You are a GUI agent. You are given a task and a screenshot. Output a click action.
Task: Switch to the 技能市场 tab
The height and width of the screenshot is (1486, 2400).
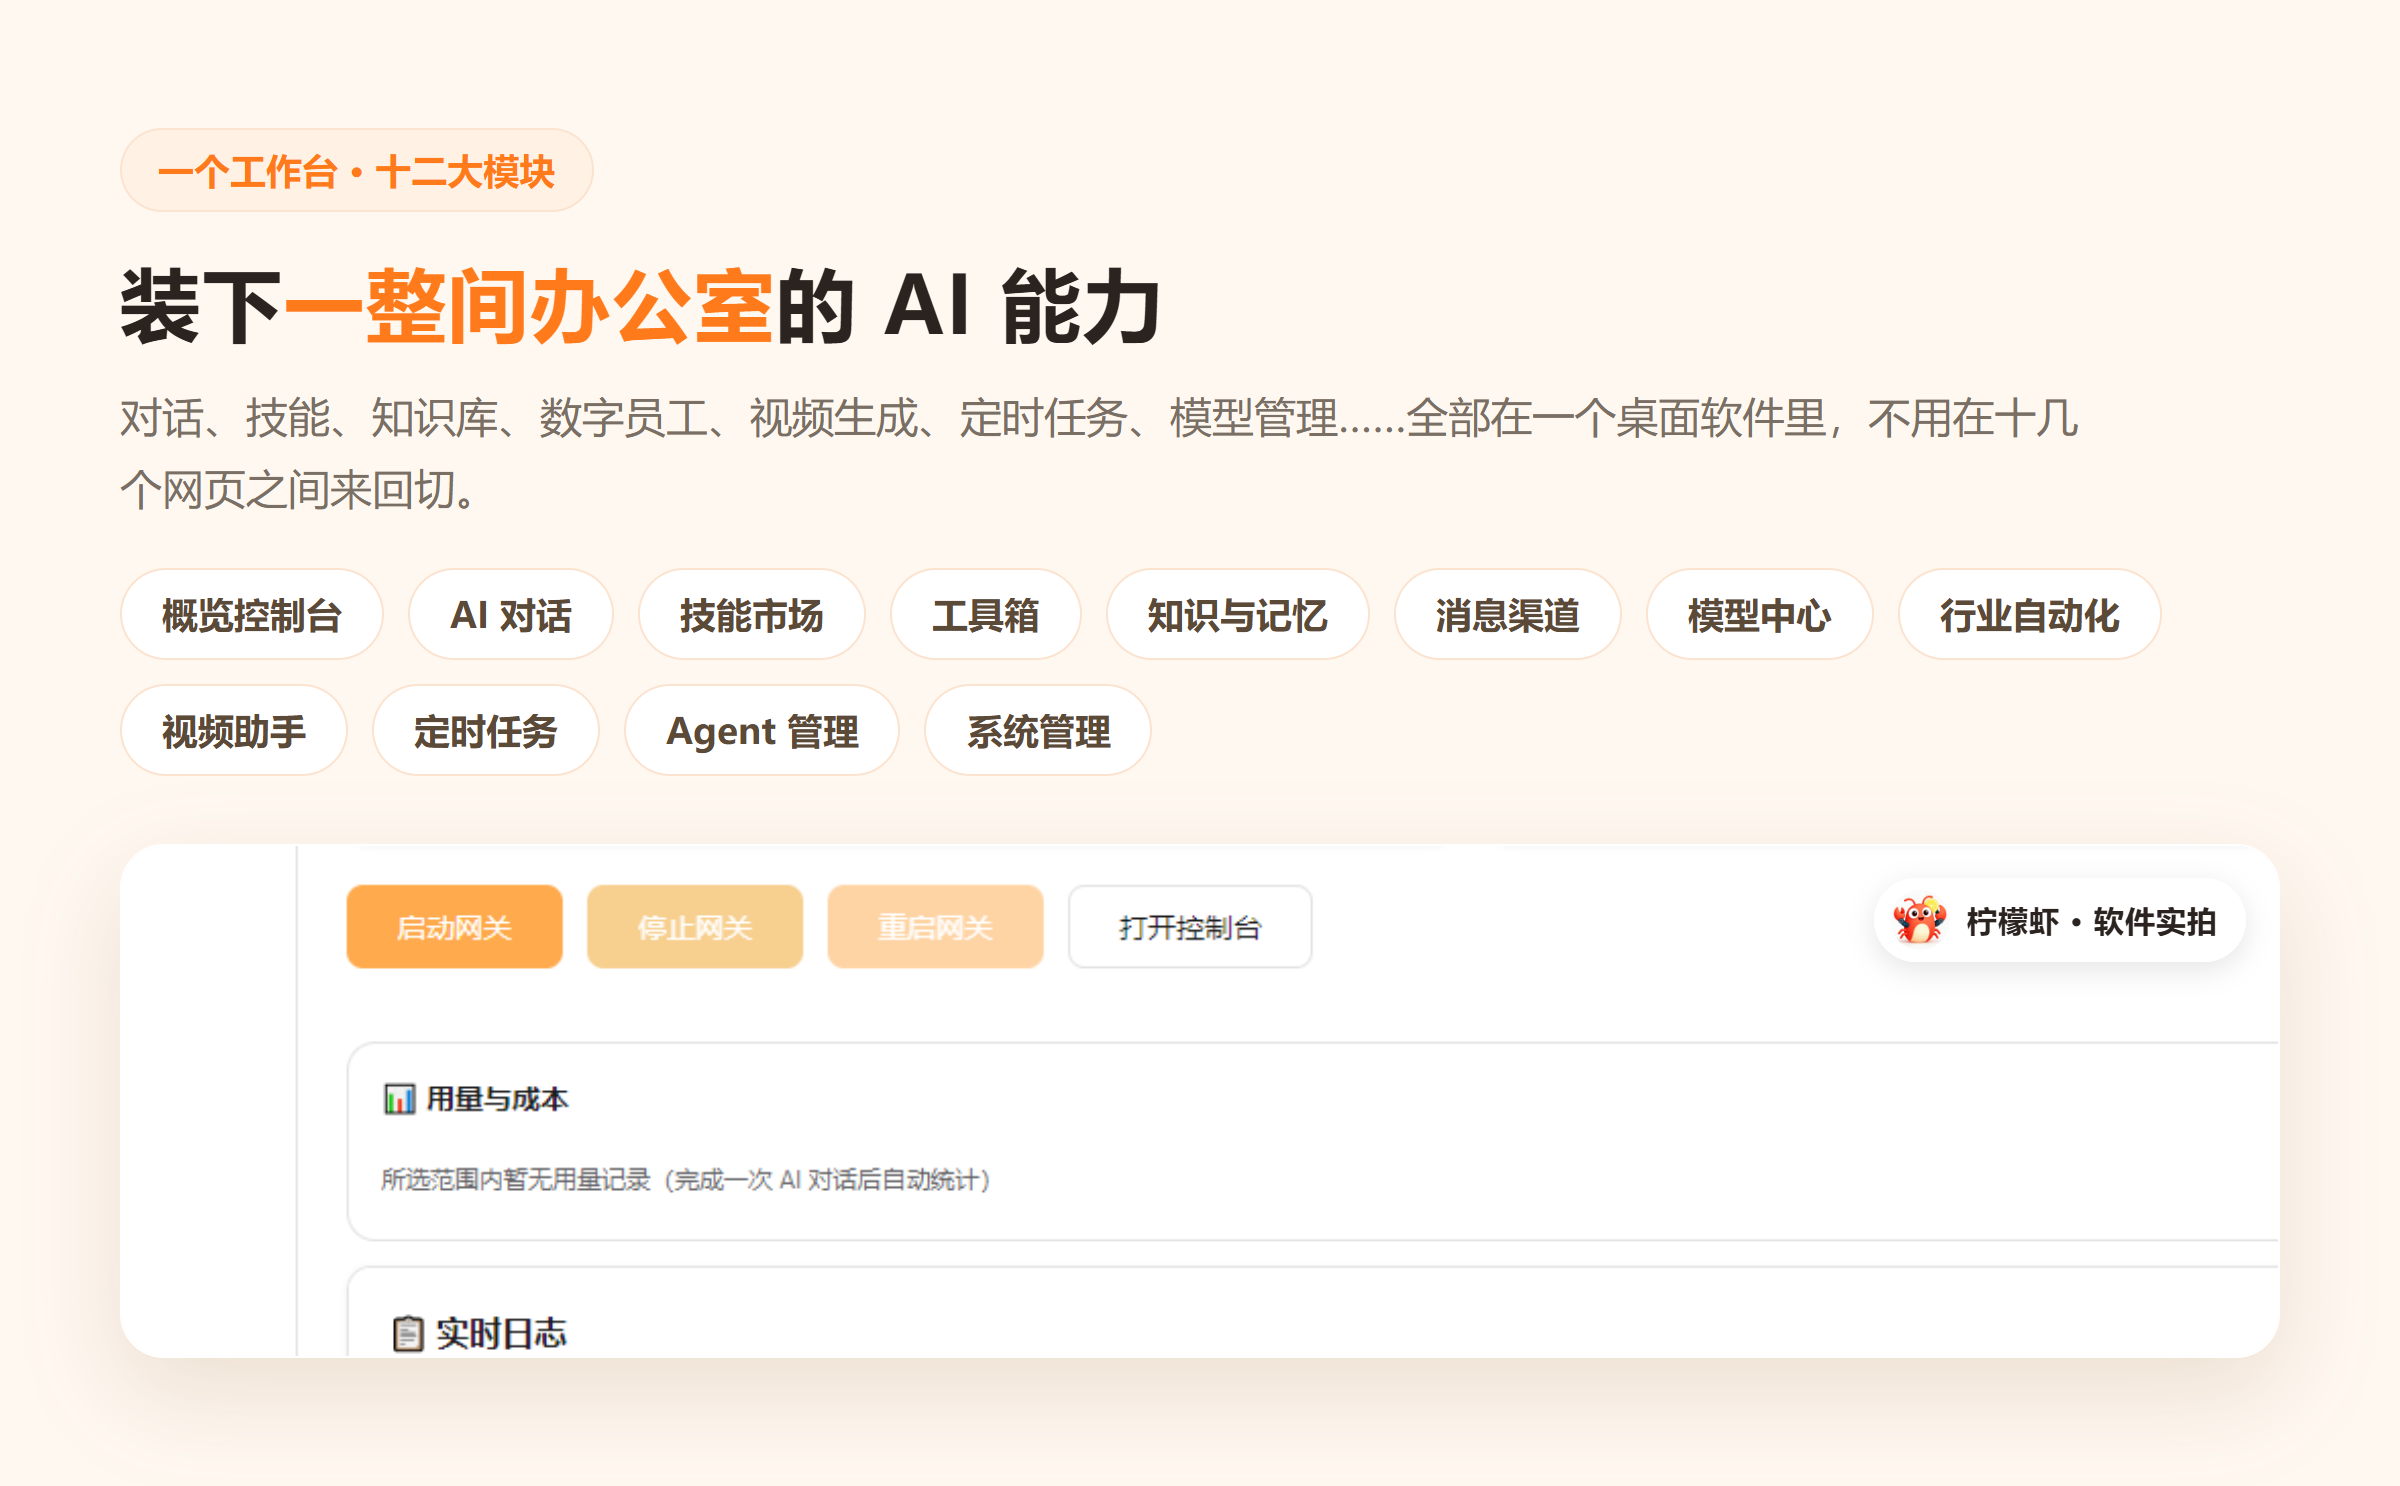click(751, 615)
